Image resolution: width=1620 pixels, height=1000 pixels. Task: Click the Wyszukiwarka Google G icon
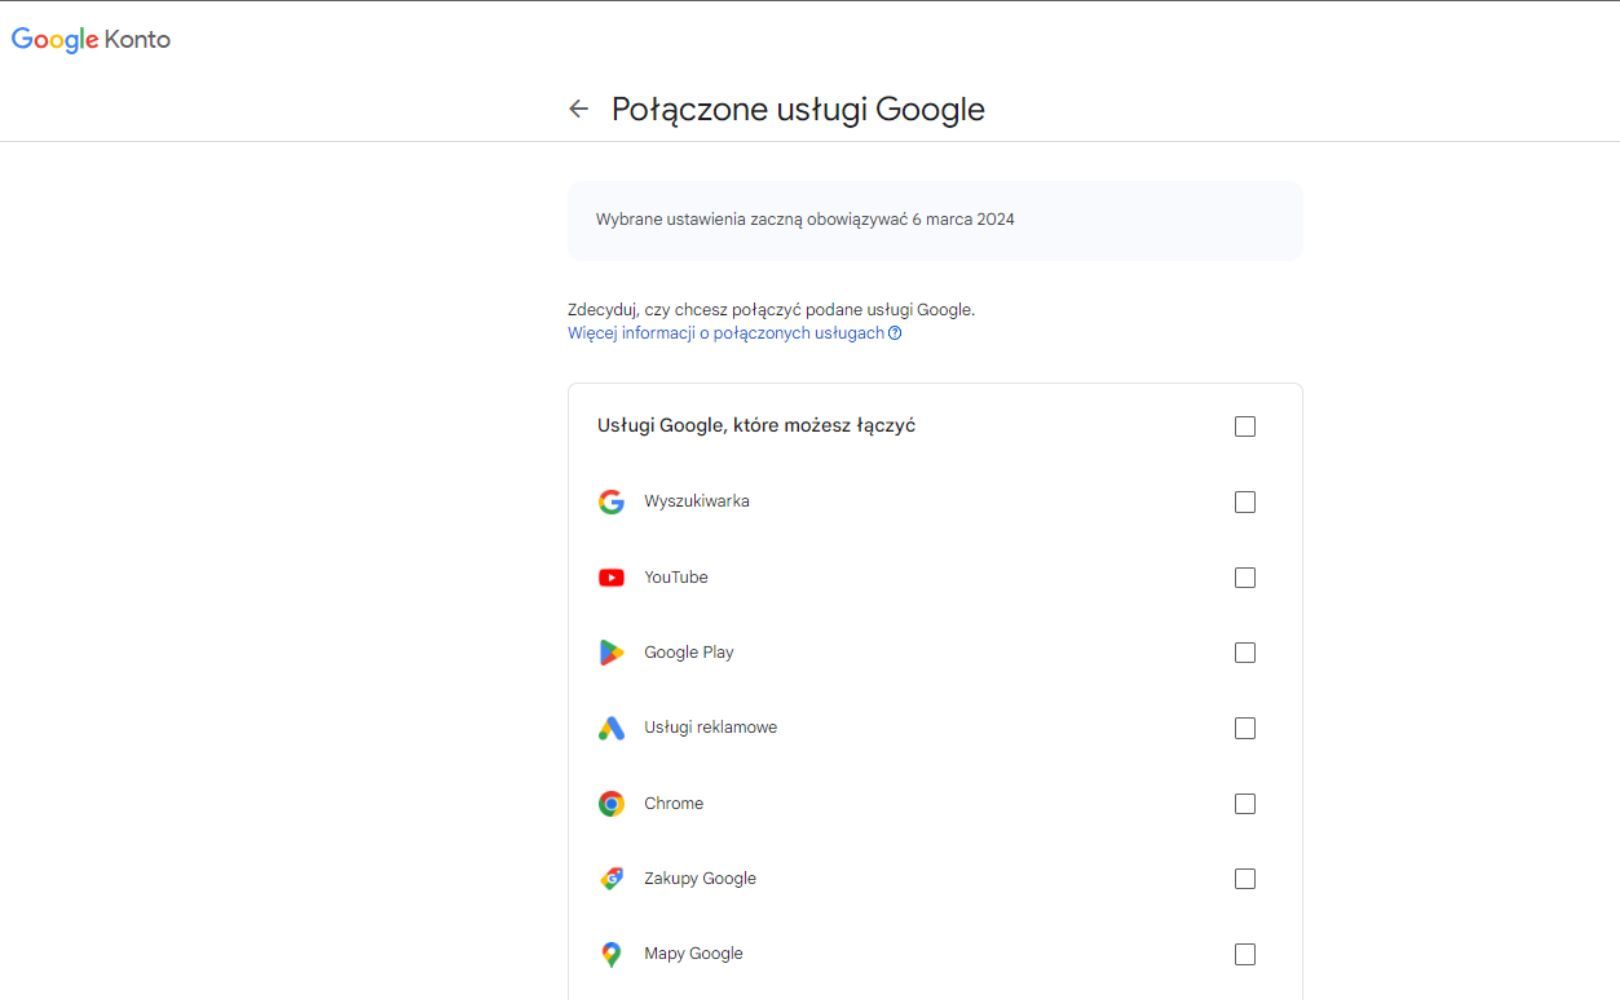click(611, 502)
